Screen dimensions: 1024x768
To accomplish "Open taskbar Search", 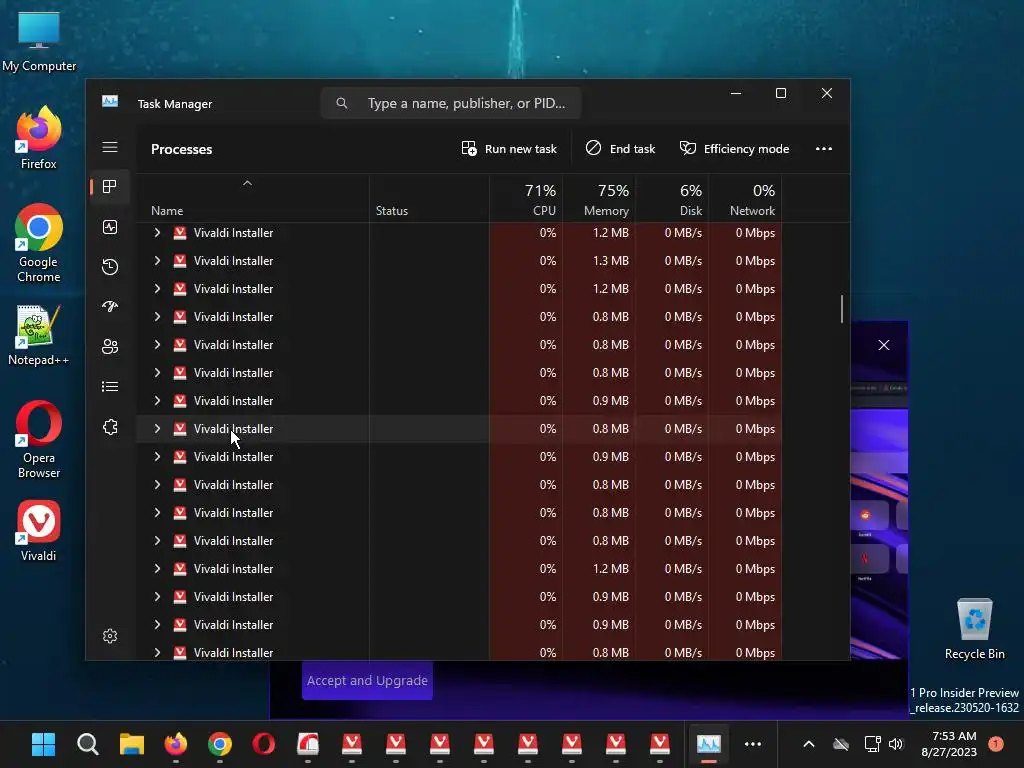I will click(88, 744).
